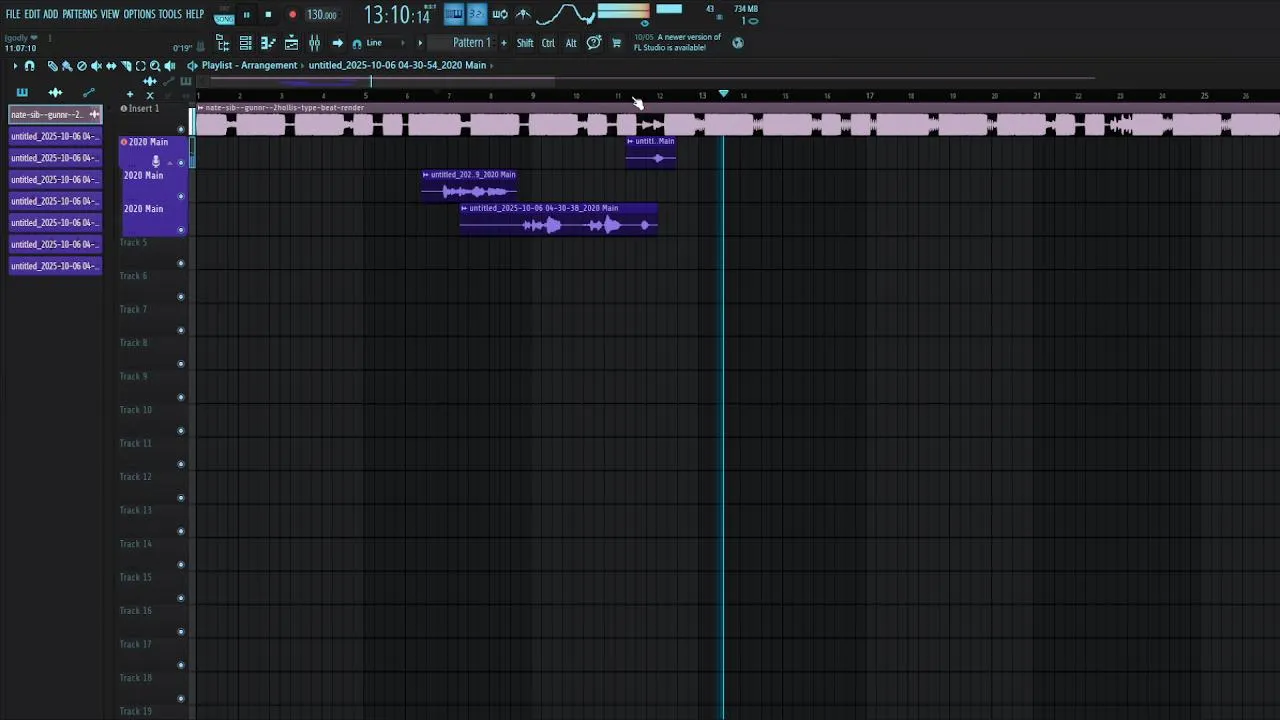Click the playhead marker near bar 13
The image size is (1280, 720).
[x=723, y=94]
